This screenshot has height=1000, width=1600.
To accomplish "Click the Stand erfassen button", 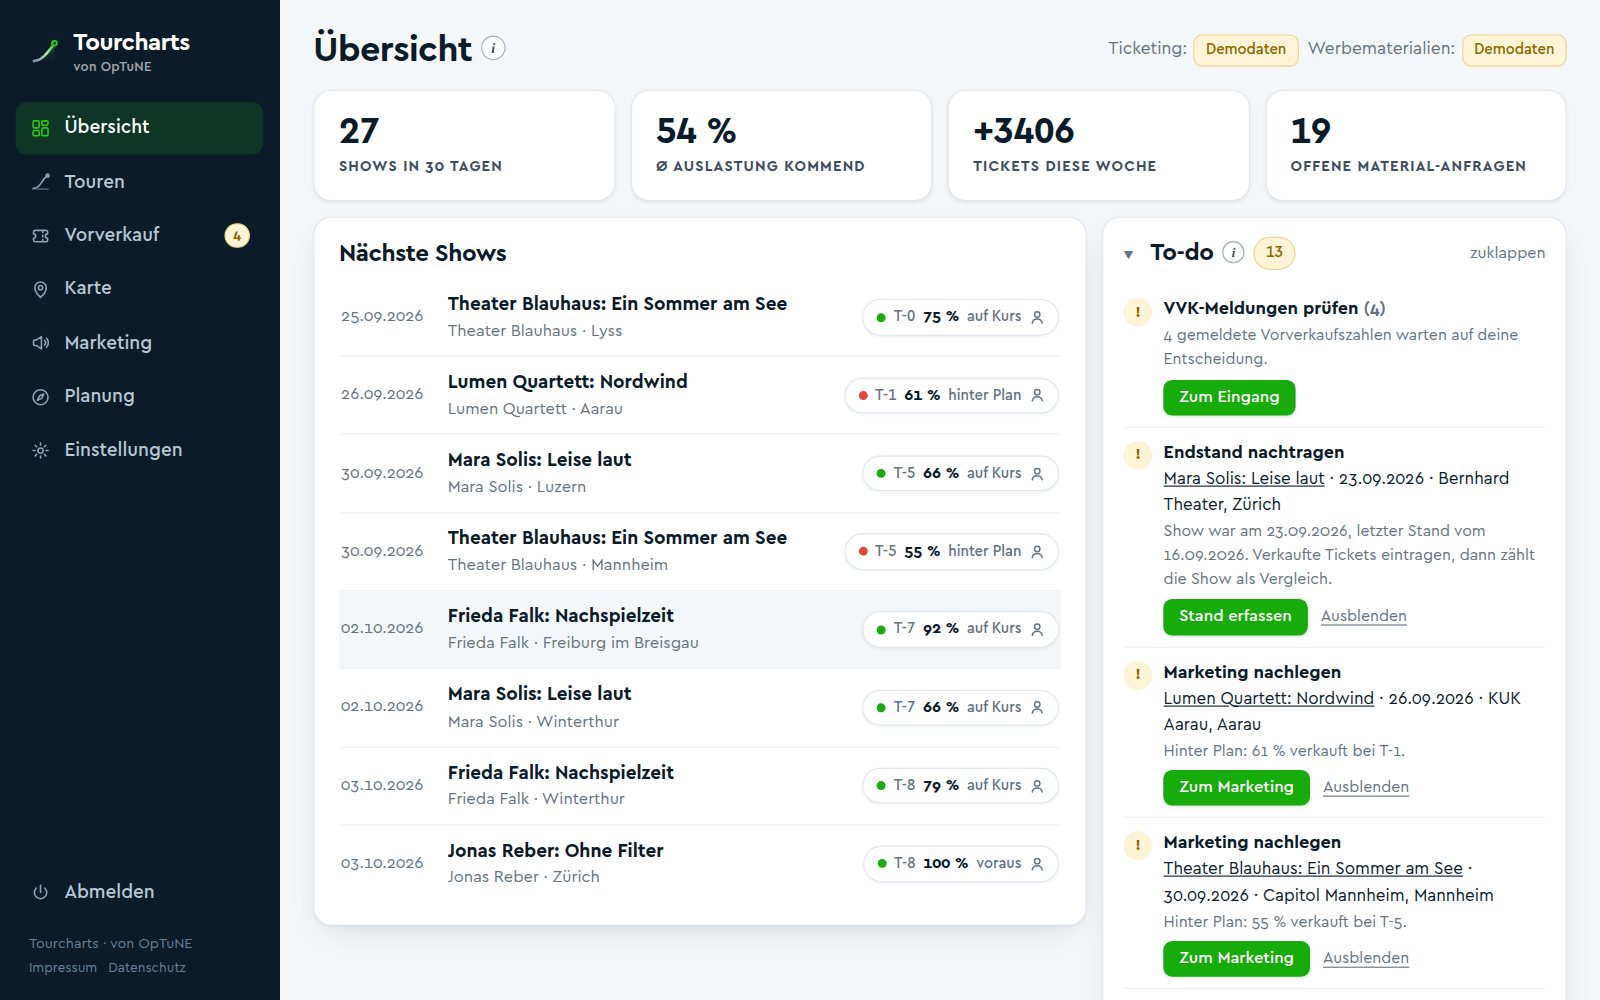I will coord(1235,616).
